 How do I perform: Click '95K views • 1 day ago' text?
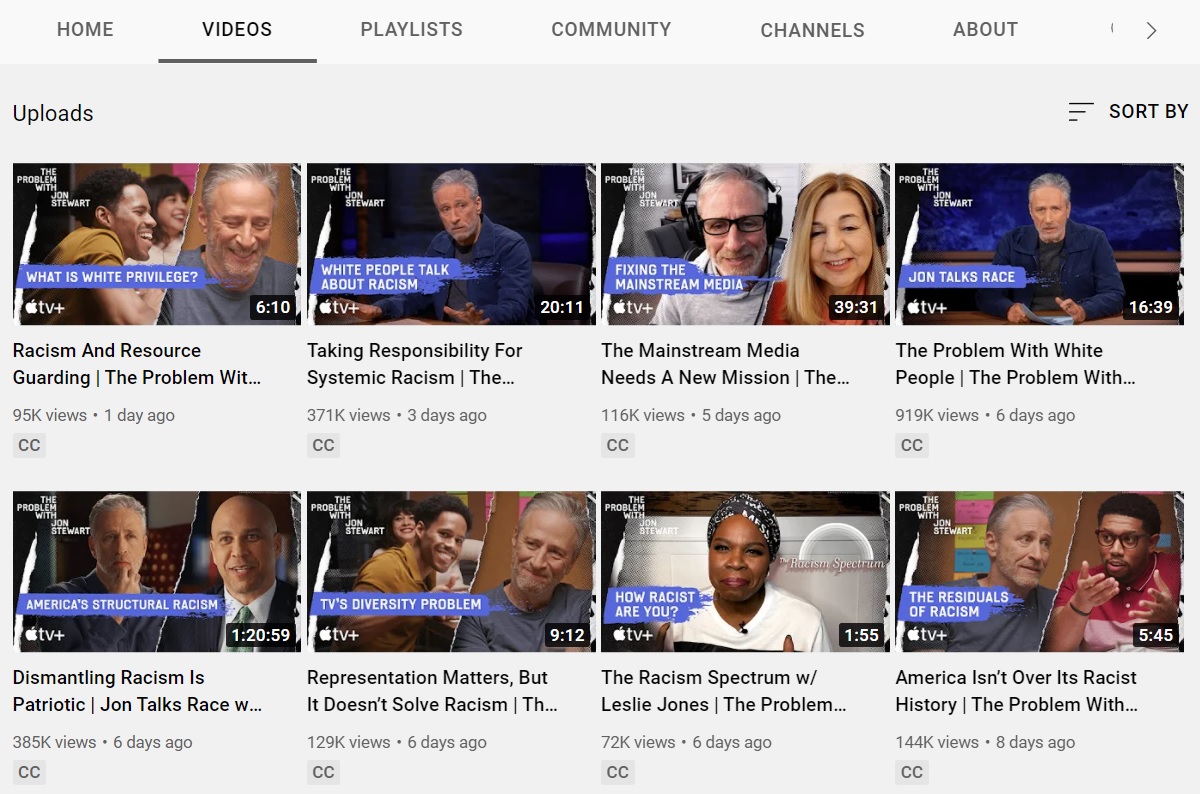click(x=94, y=415)
